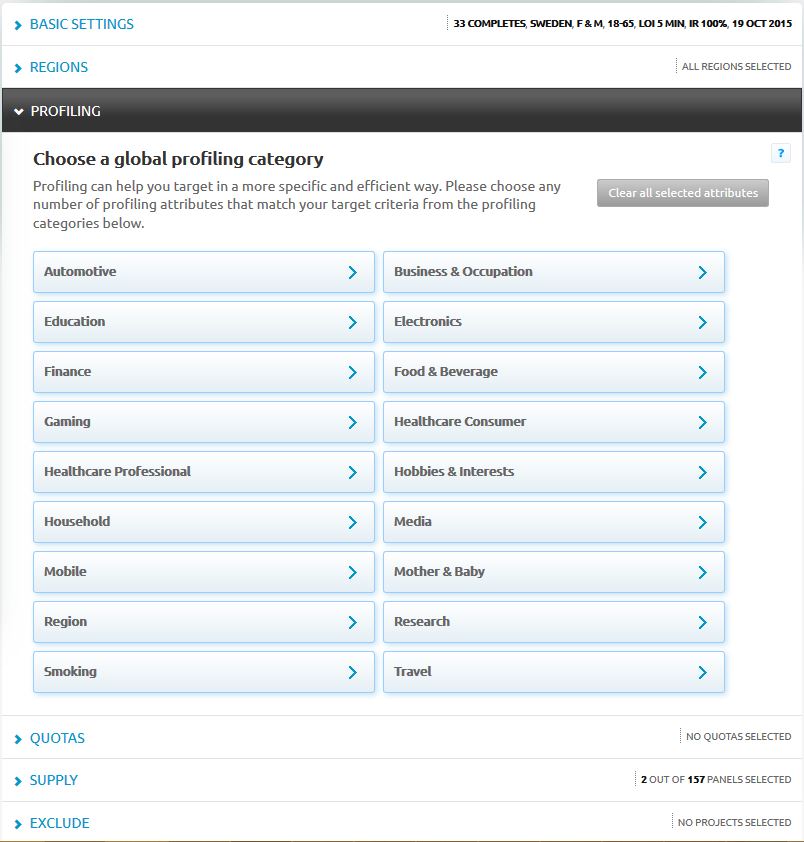The image size is (804, 842).
Task: Expand the Exclude section
Action: pos(59,823)
